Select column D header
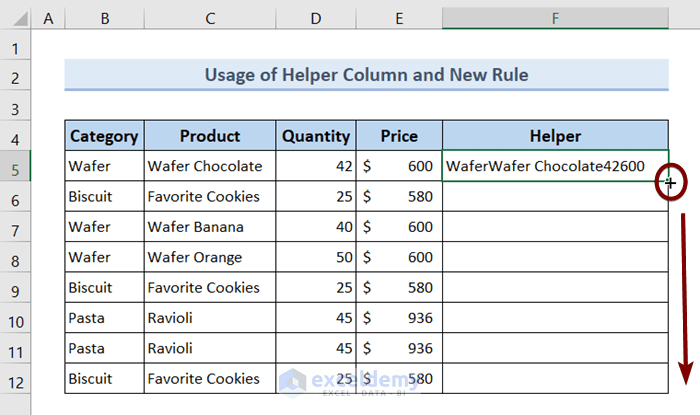The width and height of the screenshot is (700, 415). pyautogui.click(x=316, y=19)
